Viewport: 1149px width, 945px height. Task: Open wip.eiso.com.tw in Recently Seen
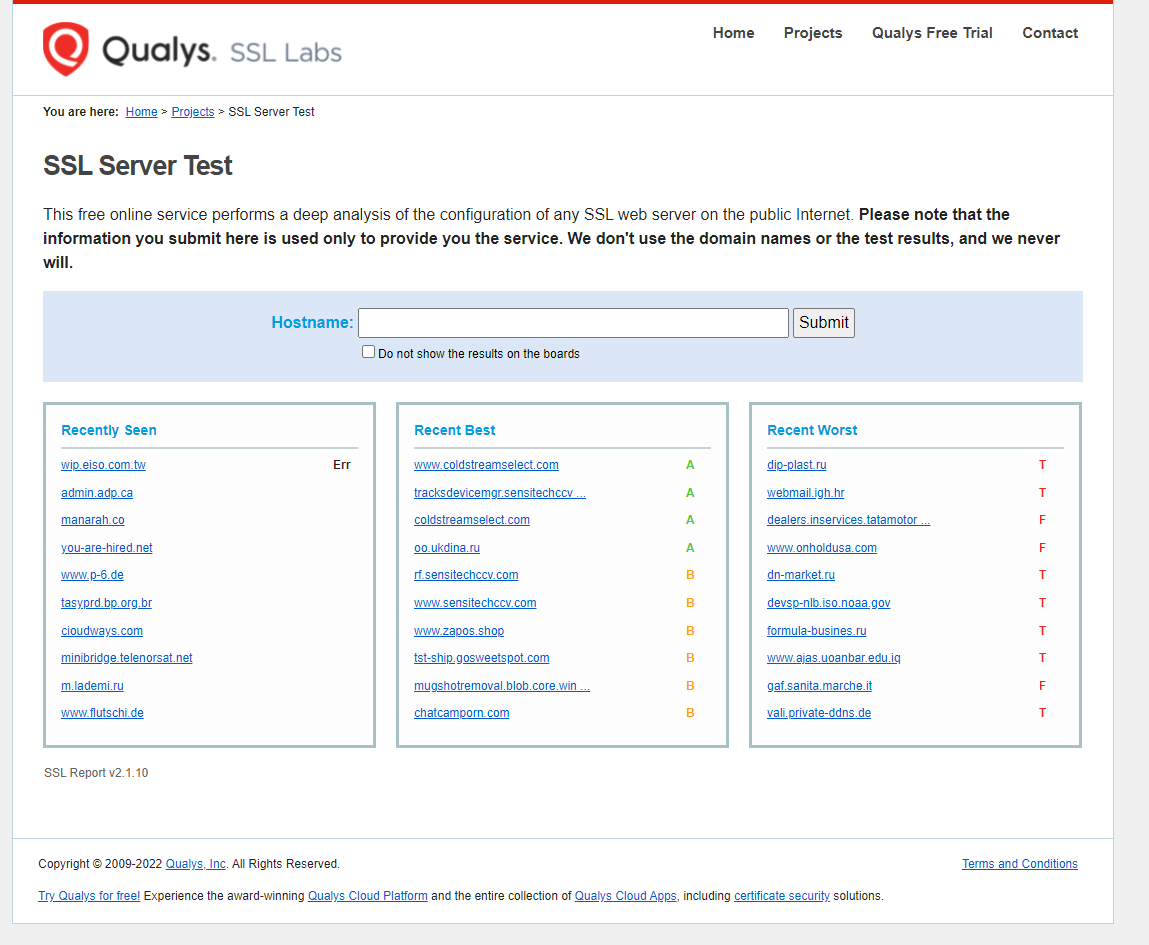103,464
